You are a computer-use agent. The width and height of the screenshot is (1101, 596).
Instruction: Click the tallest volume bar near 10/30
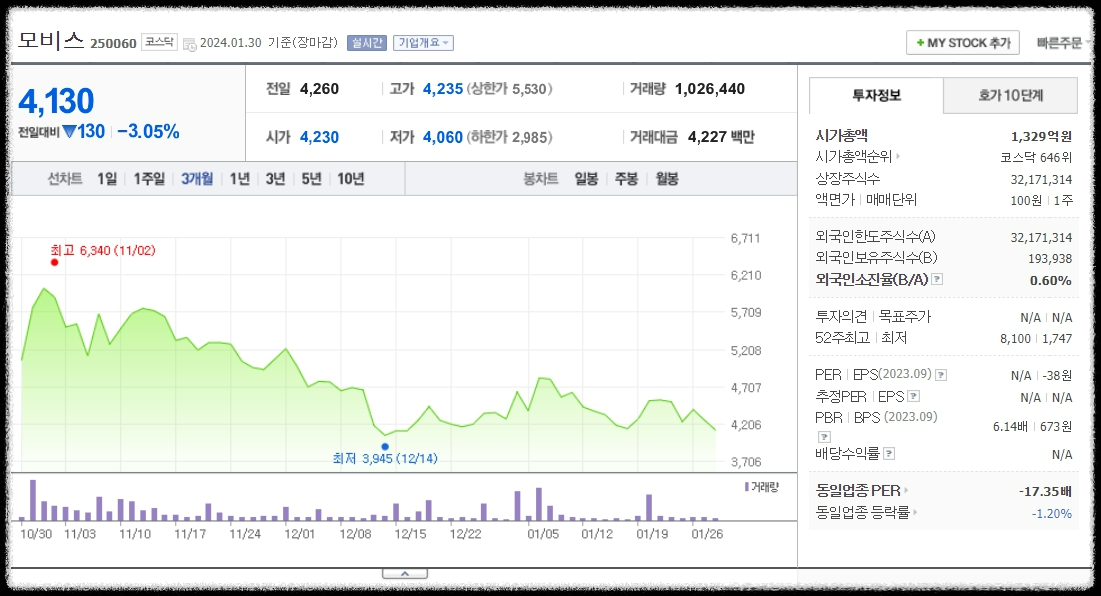click(x=33, y=500)
